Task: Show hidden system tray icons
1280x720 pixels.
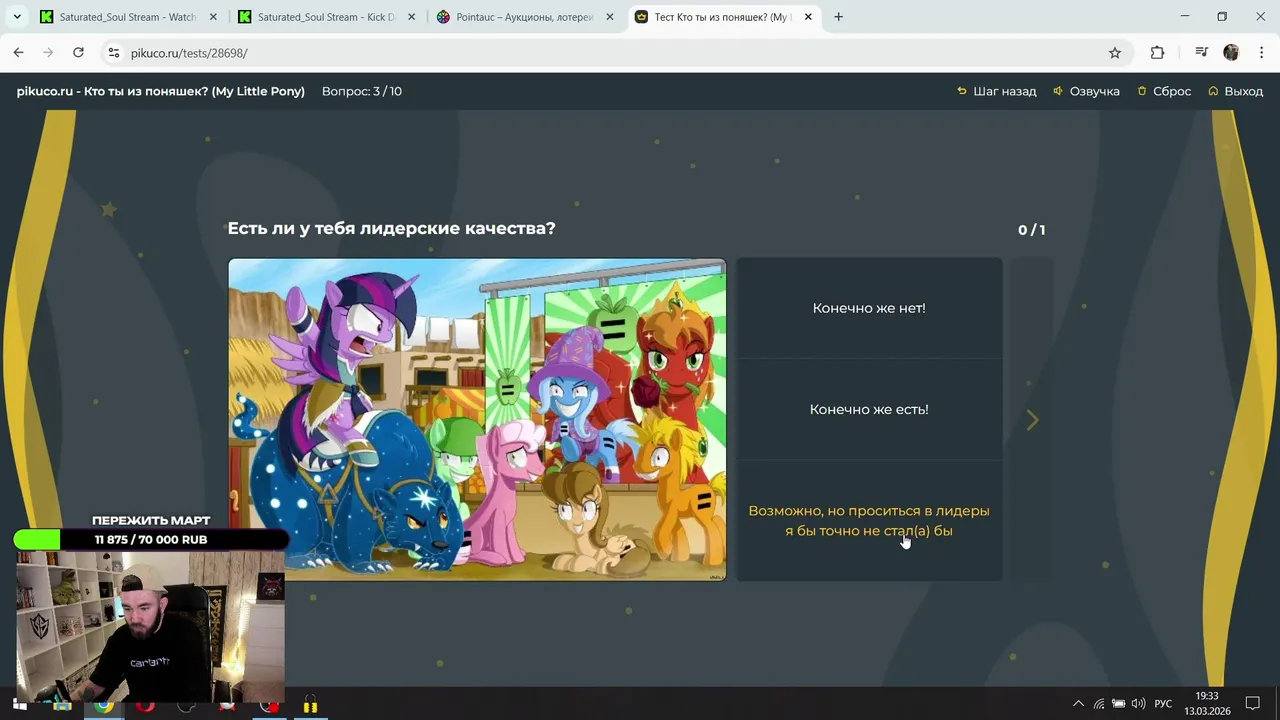Action: click(x=1078, y=704)
